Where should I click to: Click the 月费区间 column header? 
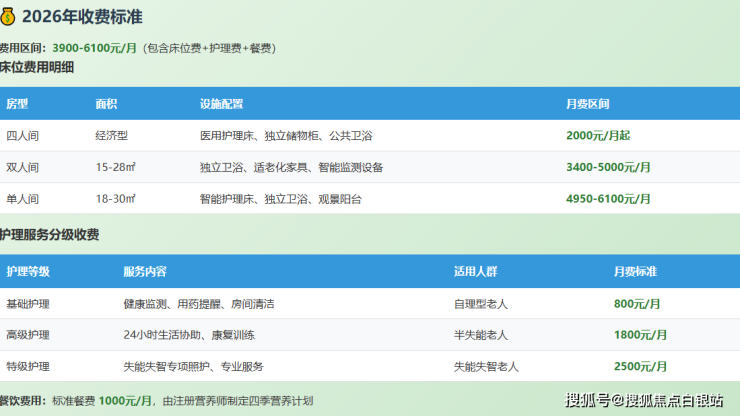pos(588,104)
